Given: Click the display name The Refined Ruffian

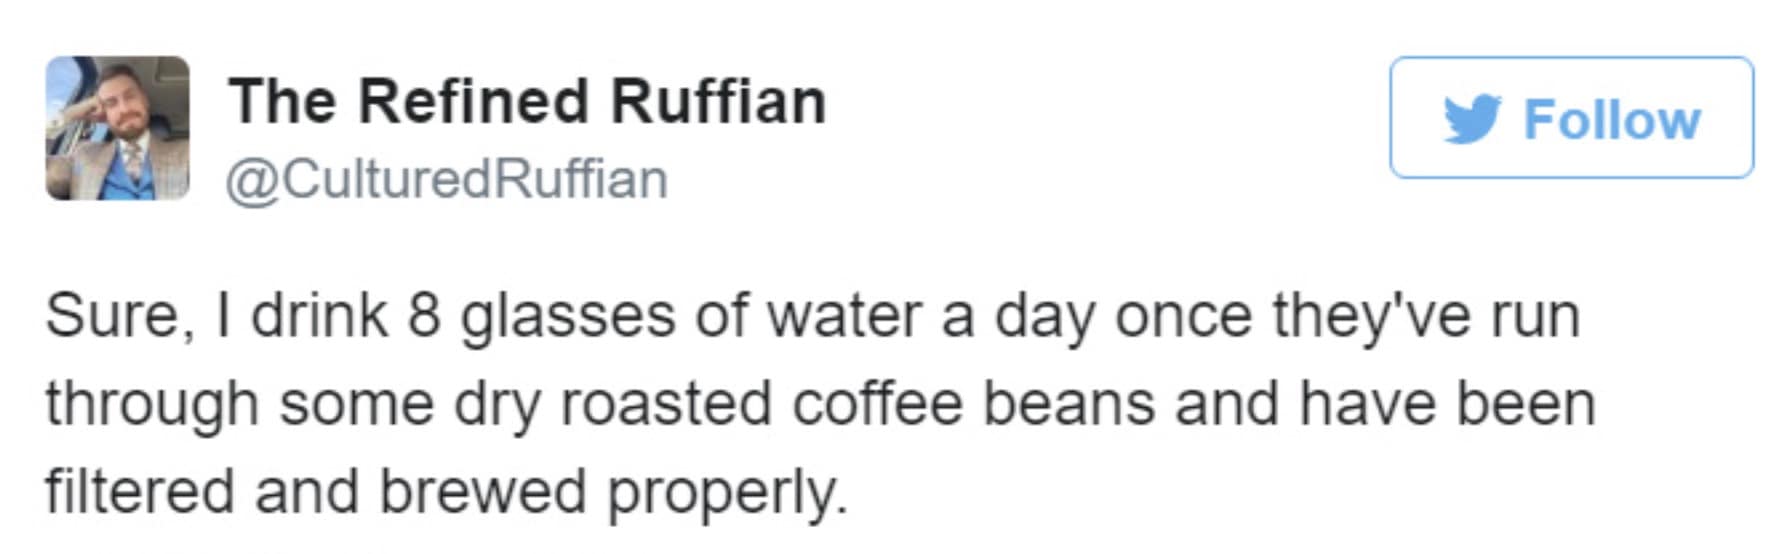Looking at the screenshot, I should pos(527,102).
